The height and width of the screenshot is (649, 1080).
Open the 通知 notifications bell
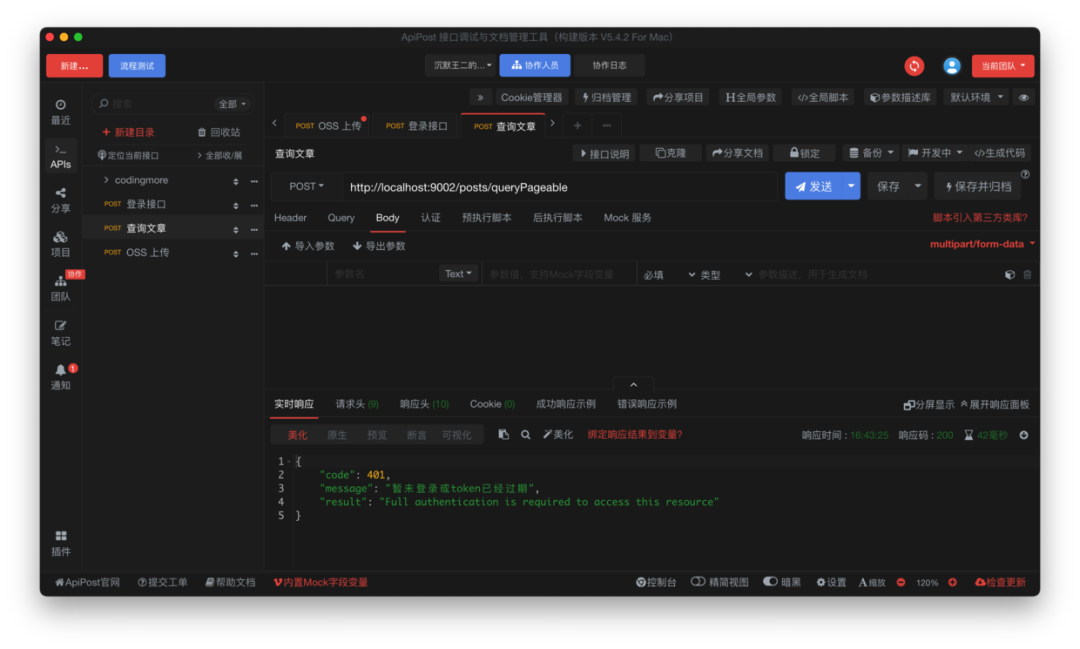(61, 378)
